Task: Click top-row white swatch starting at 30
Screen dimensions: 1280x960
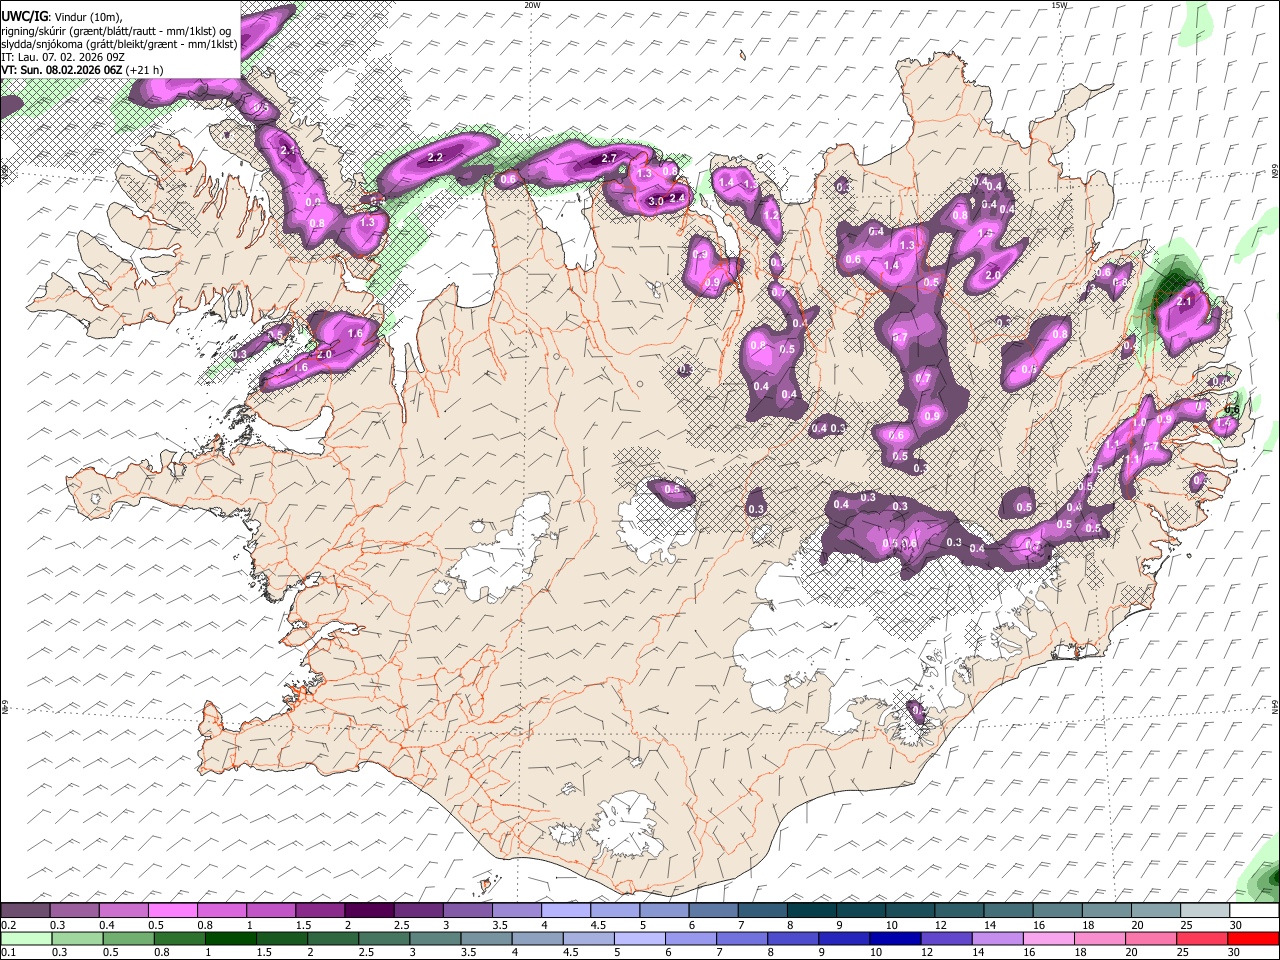Action: [1254, 911]
